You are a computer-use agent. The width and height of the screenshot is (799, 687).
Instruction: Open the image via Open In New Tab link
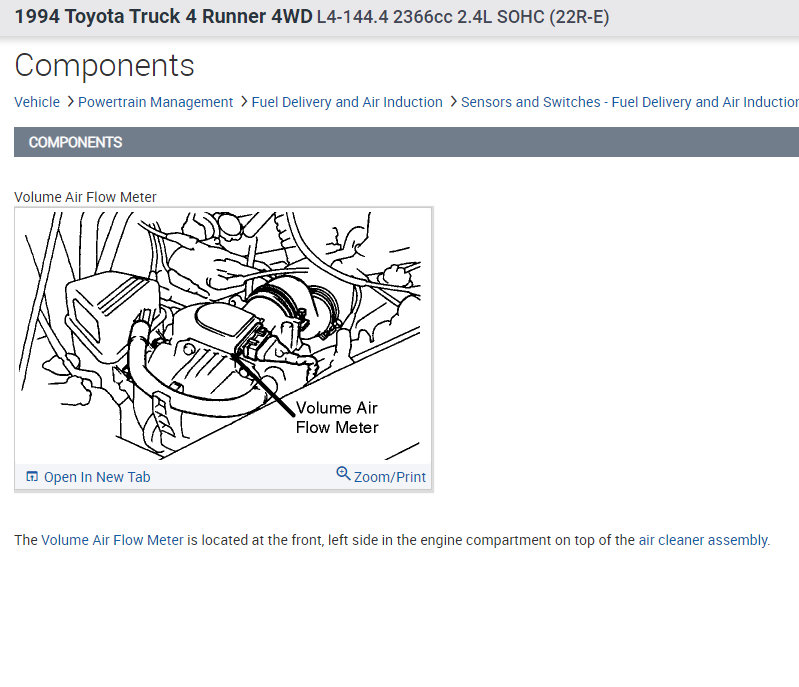click(x=97, y=477)
